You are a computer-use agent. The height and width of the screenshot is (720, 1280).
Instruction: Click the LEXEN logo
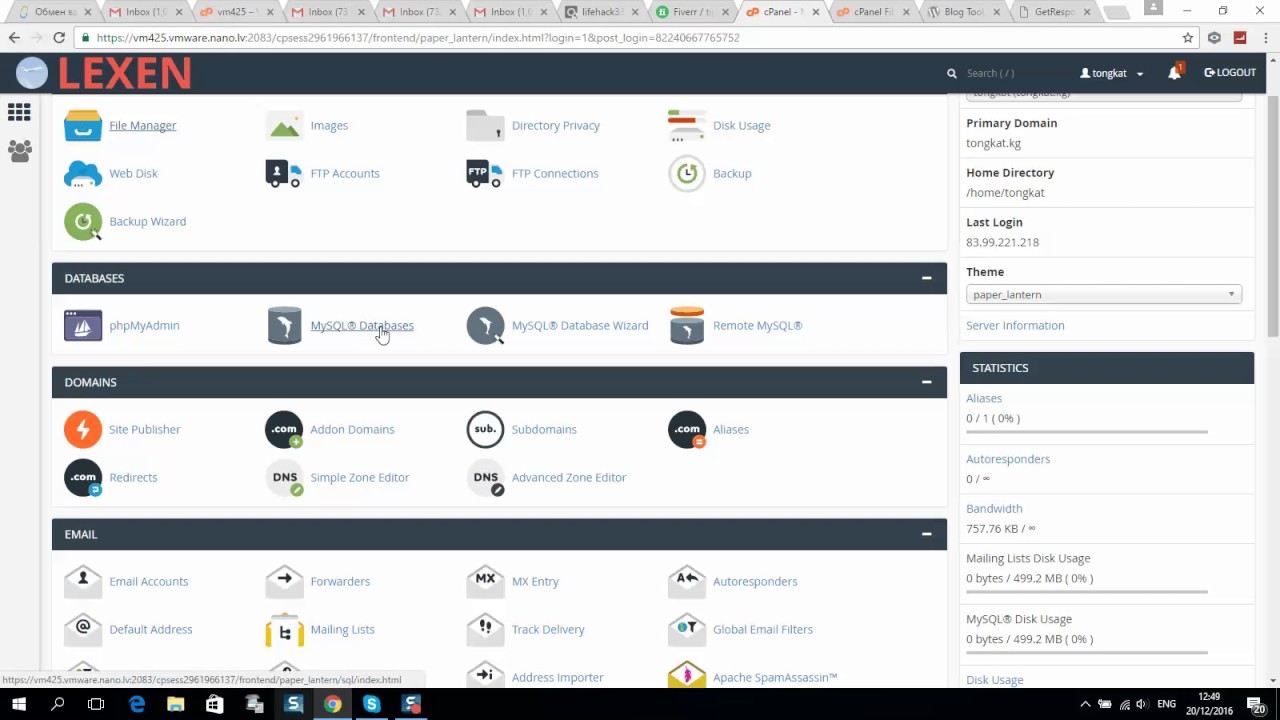tap(104, 73)
